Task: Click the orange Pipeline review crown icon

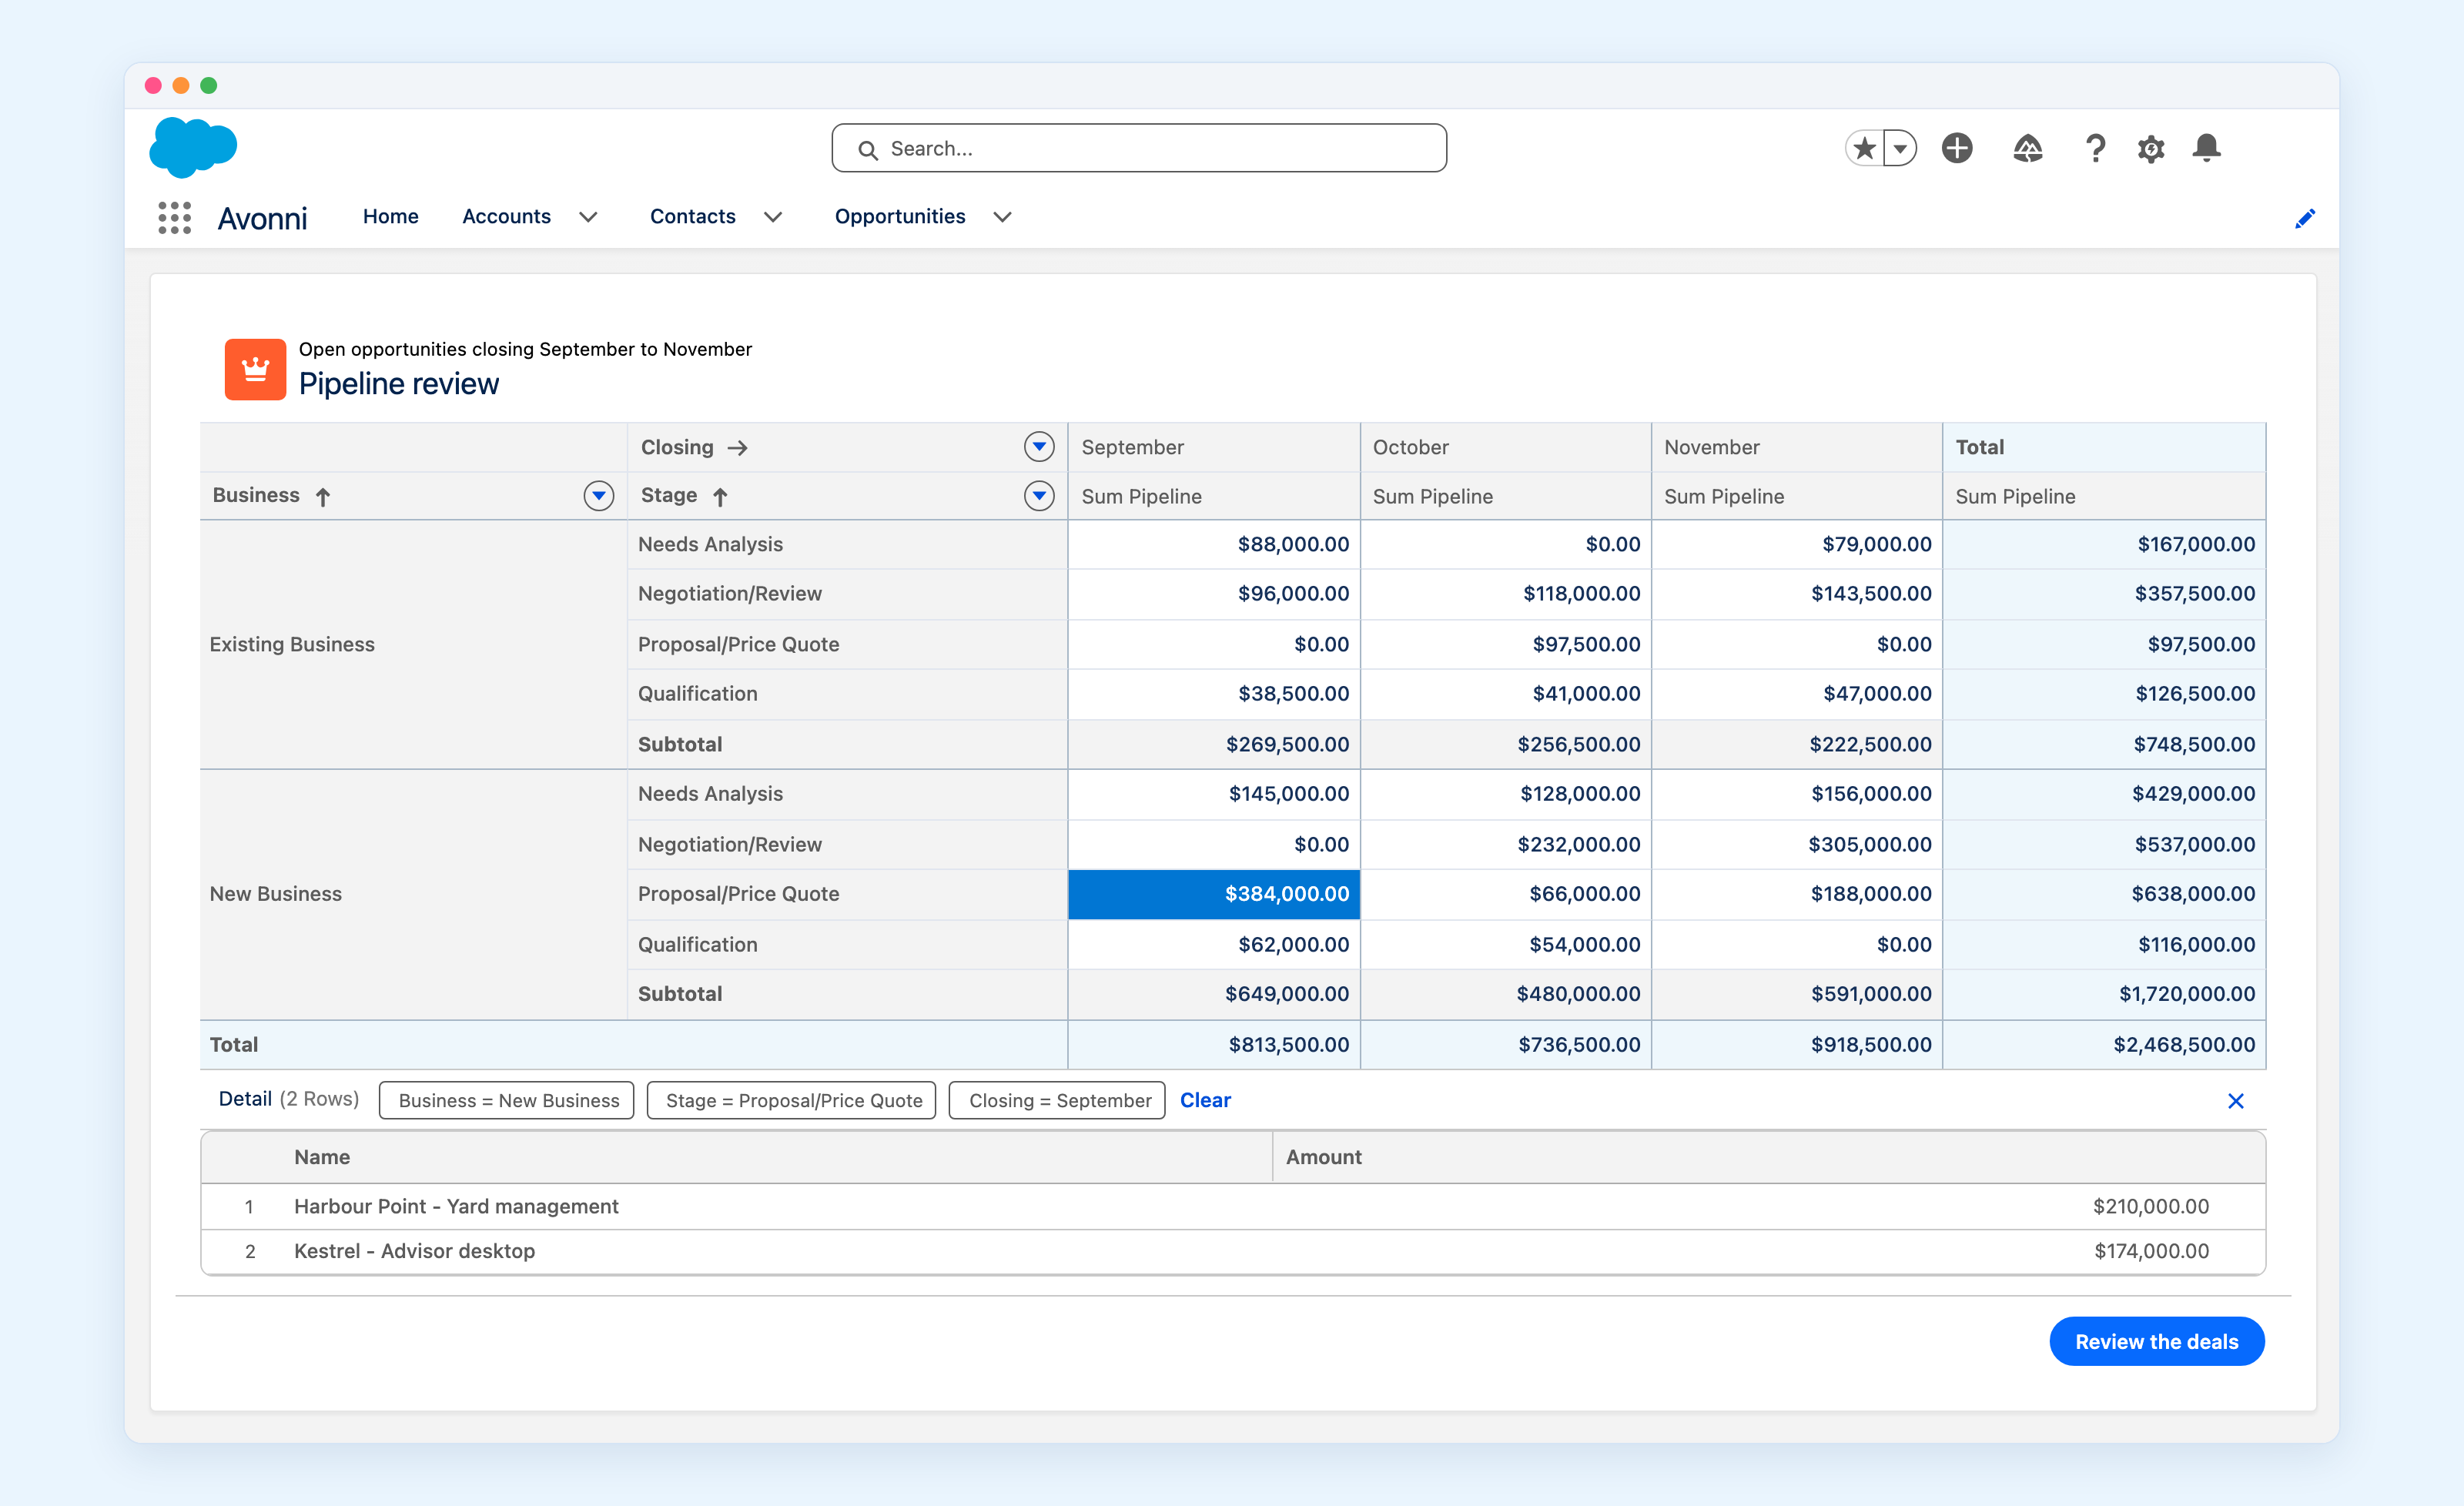Action: click(255, 369)
